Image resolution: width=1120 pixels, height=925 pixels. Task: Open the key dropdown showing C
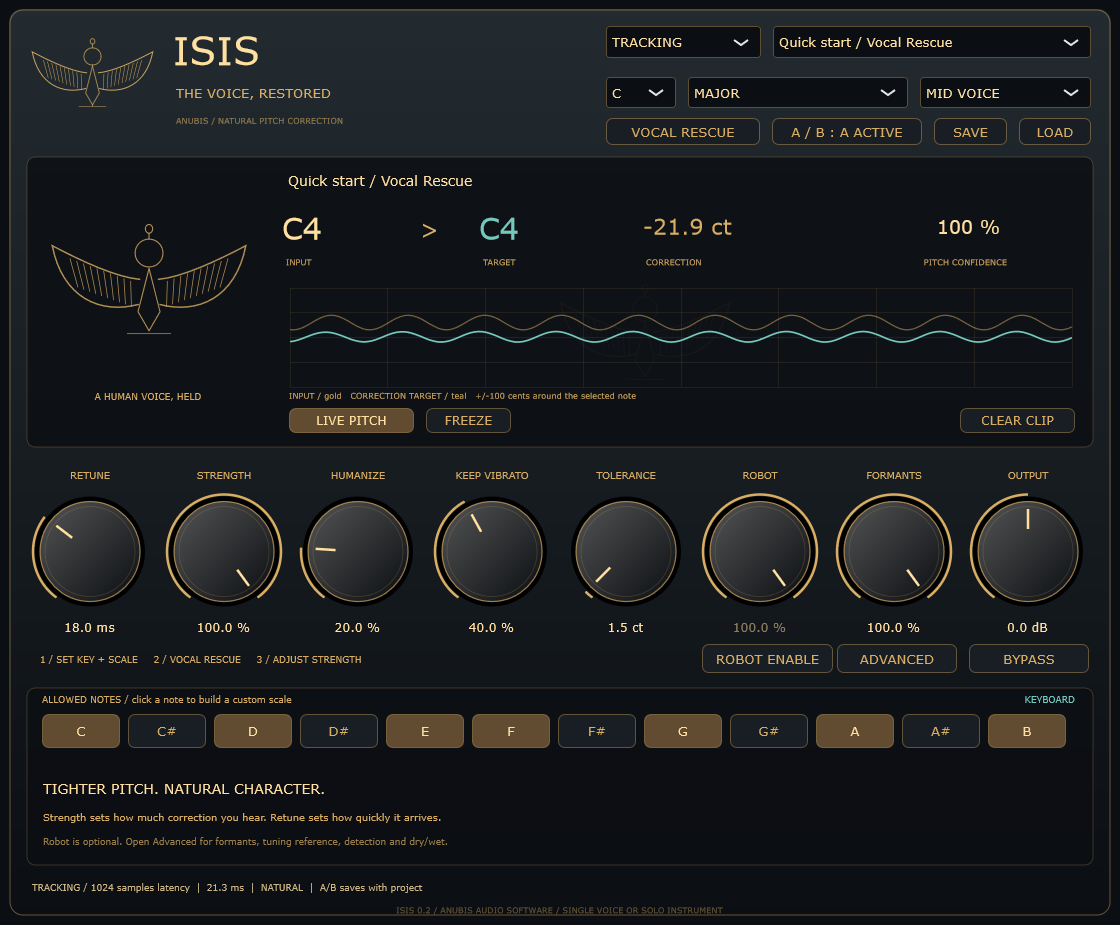(640, 93)
